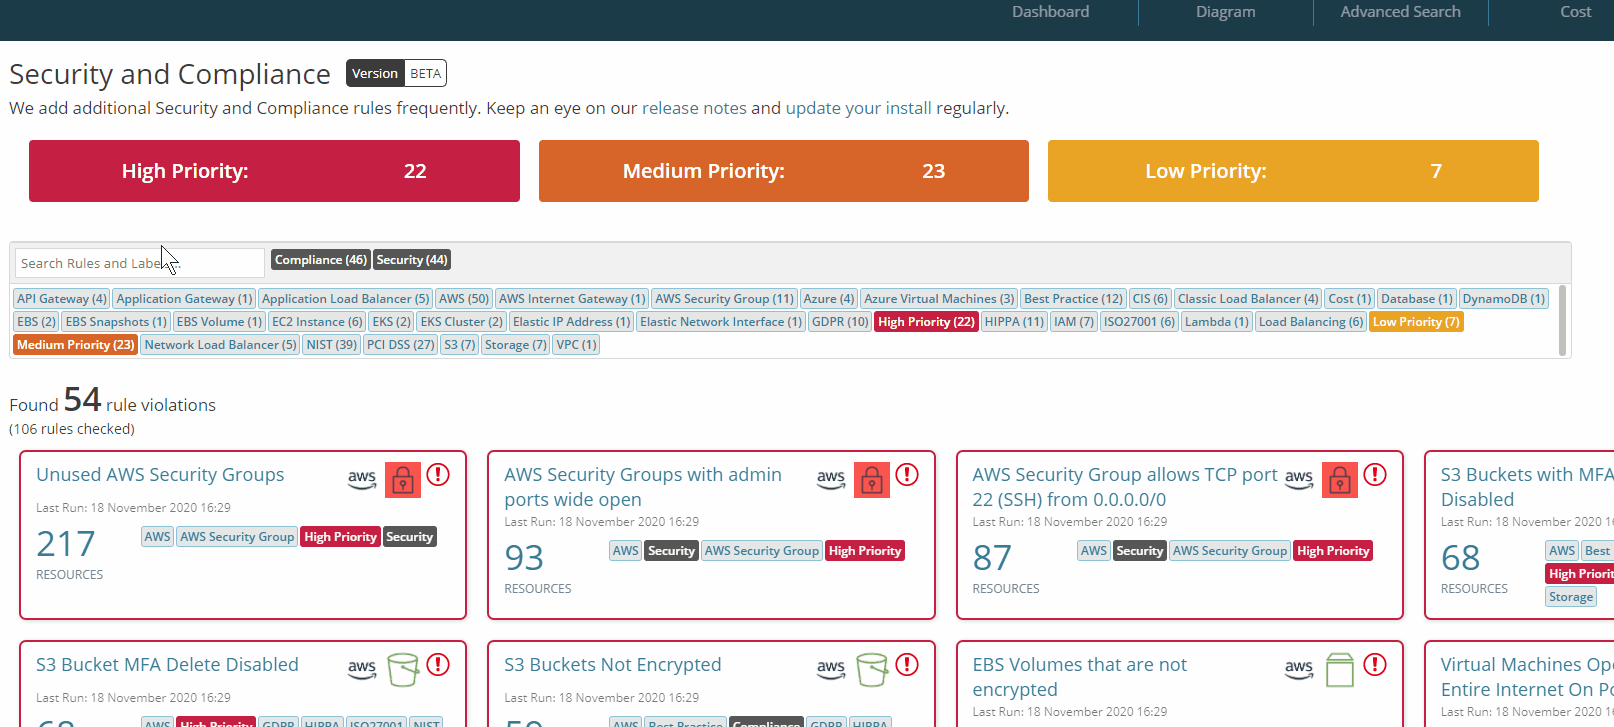This screenshot has height=727, width=1614.
Task: Click the alert icon on EBS Volumes not encrypted card
Action: (x=1375, y=665)
